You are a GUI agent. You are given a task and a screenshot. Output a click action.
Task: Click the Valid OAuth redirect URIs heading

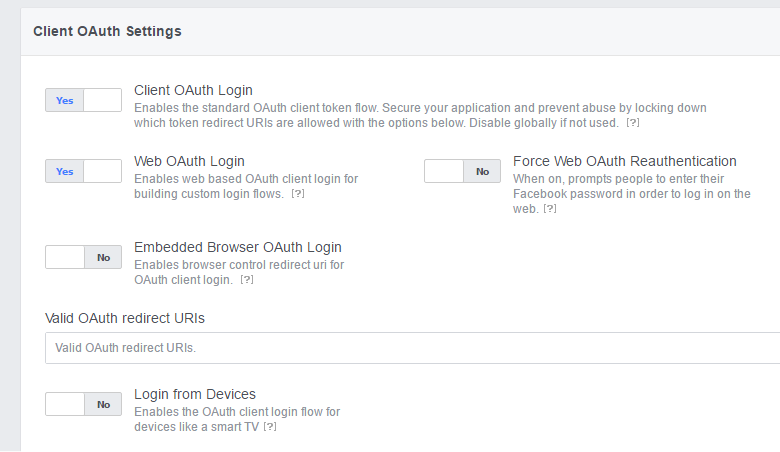tap(125, 318)
